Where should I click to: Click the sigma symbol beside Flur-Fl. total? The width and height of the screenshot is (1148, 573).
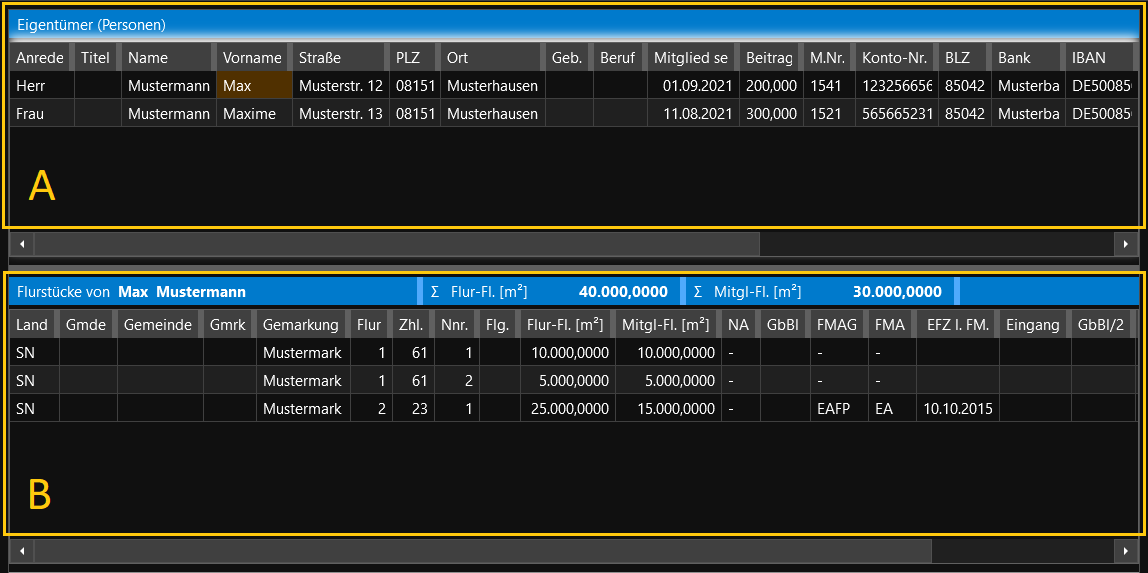pyautogui.click(x=434, y=292)
